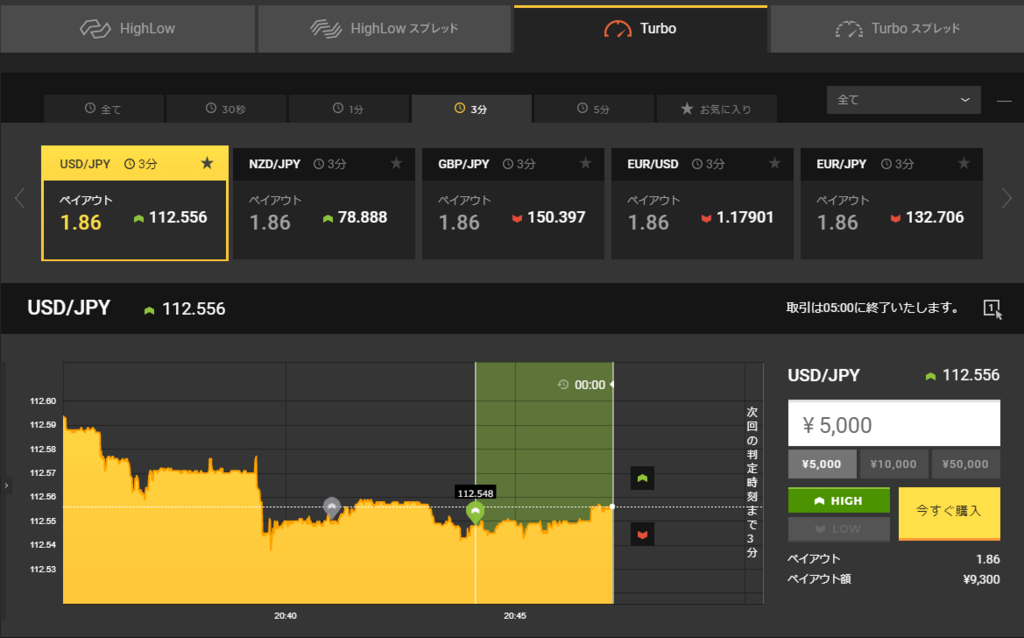
Task: Toggle the favorite star on NZD/JPY card
Action: coord(396,163)
